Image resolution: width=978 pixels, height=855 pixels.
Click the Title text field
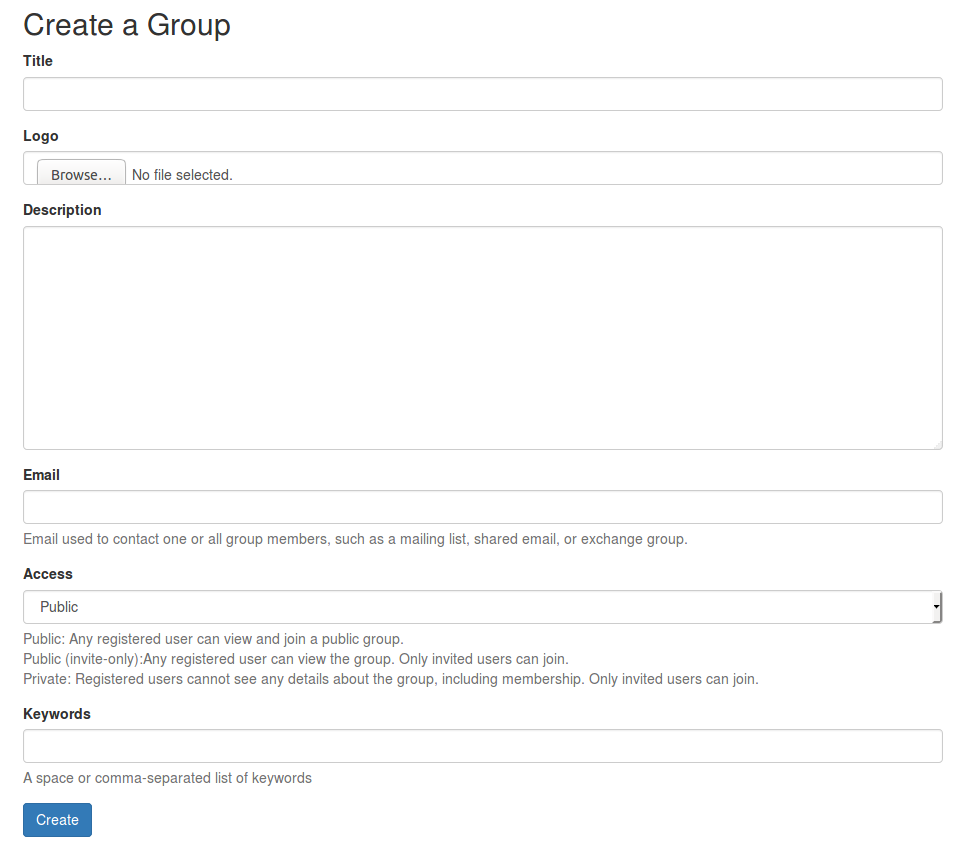[482, 94]
